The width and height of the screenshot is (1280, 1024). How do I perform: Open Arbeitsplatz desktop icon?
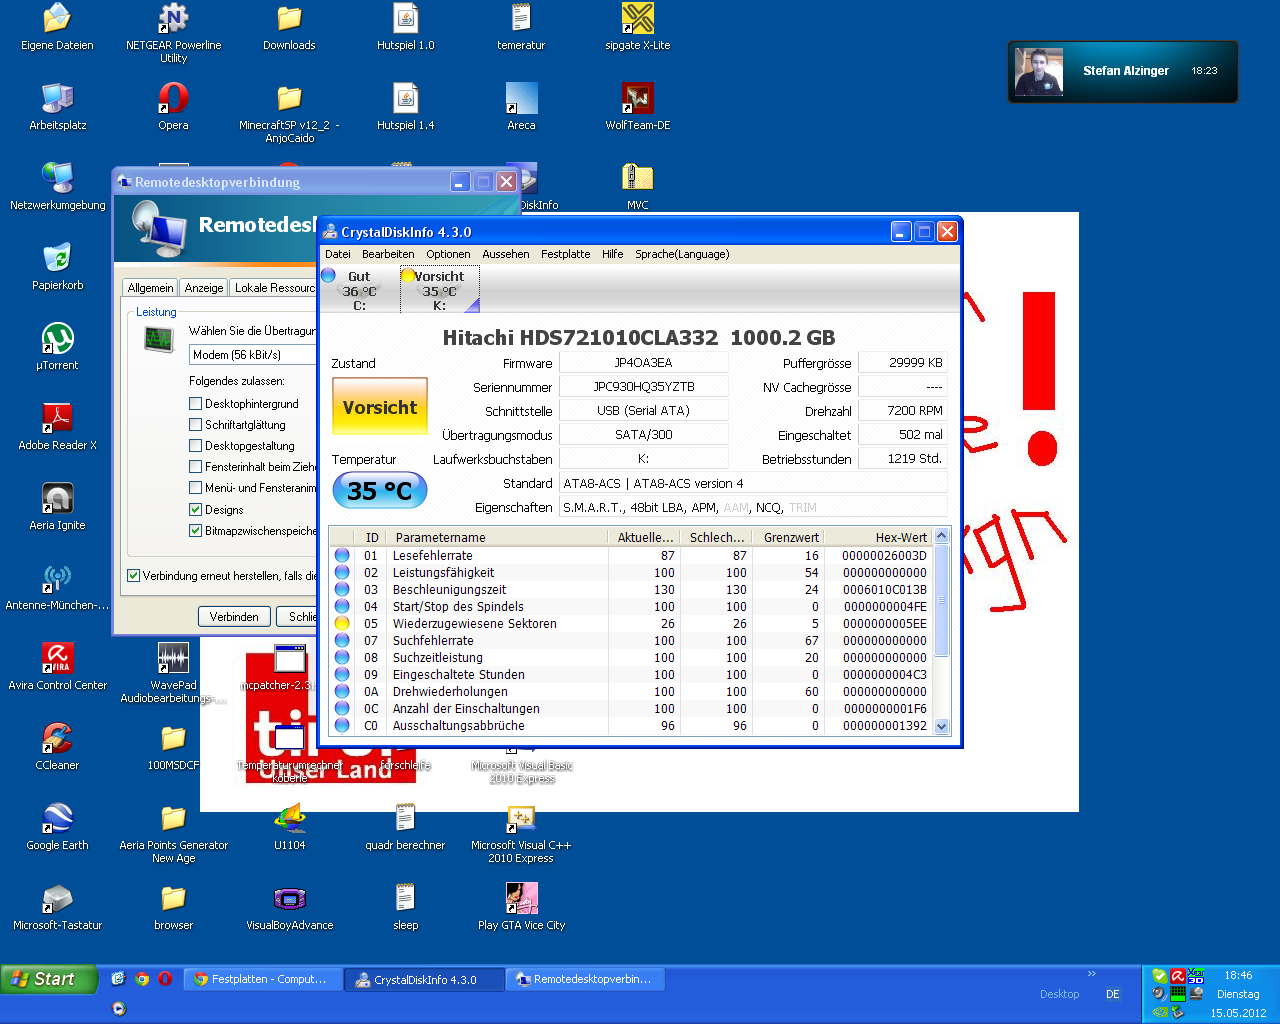(x=57, y=107)
